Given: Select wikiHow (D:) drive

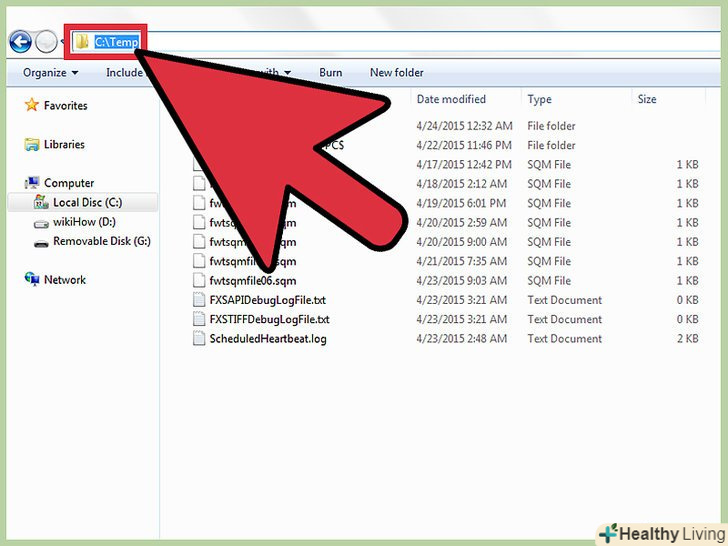Looking at the screenshot, I should pos(84,222).
